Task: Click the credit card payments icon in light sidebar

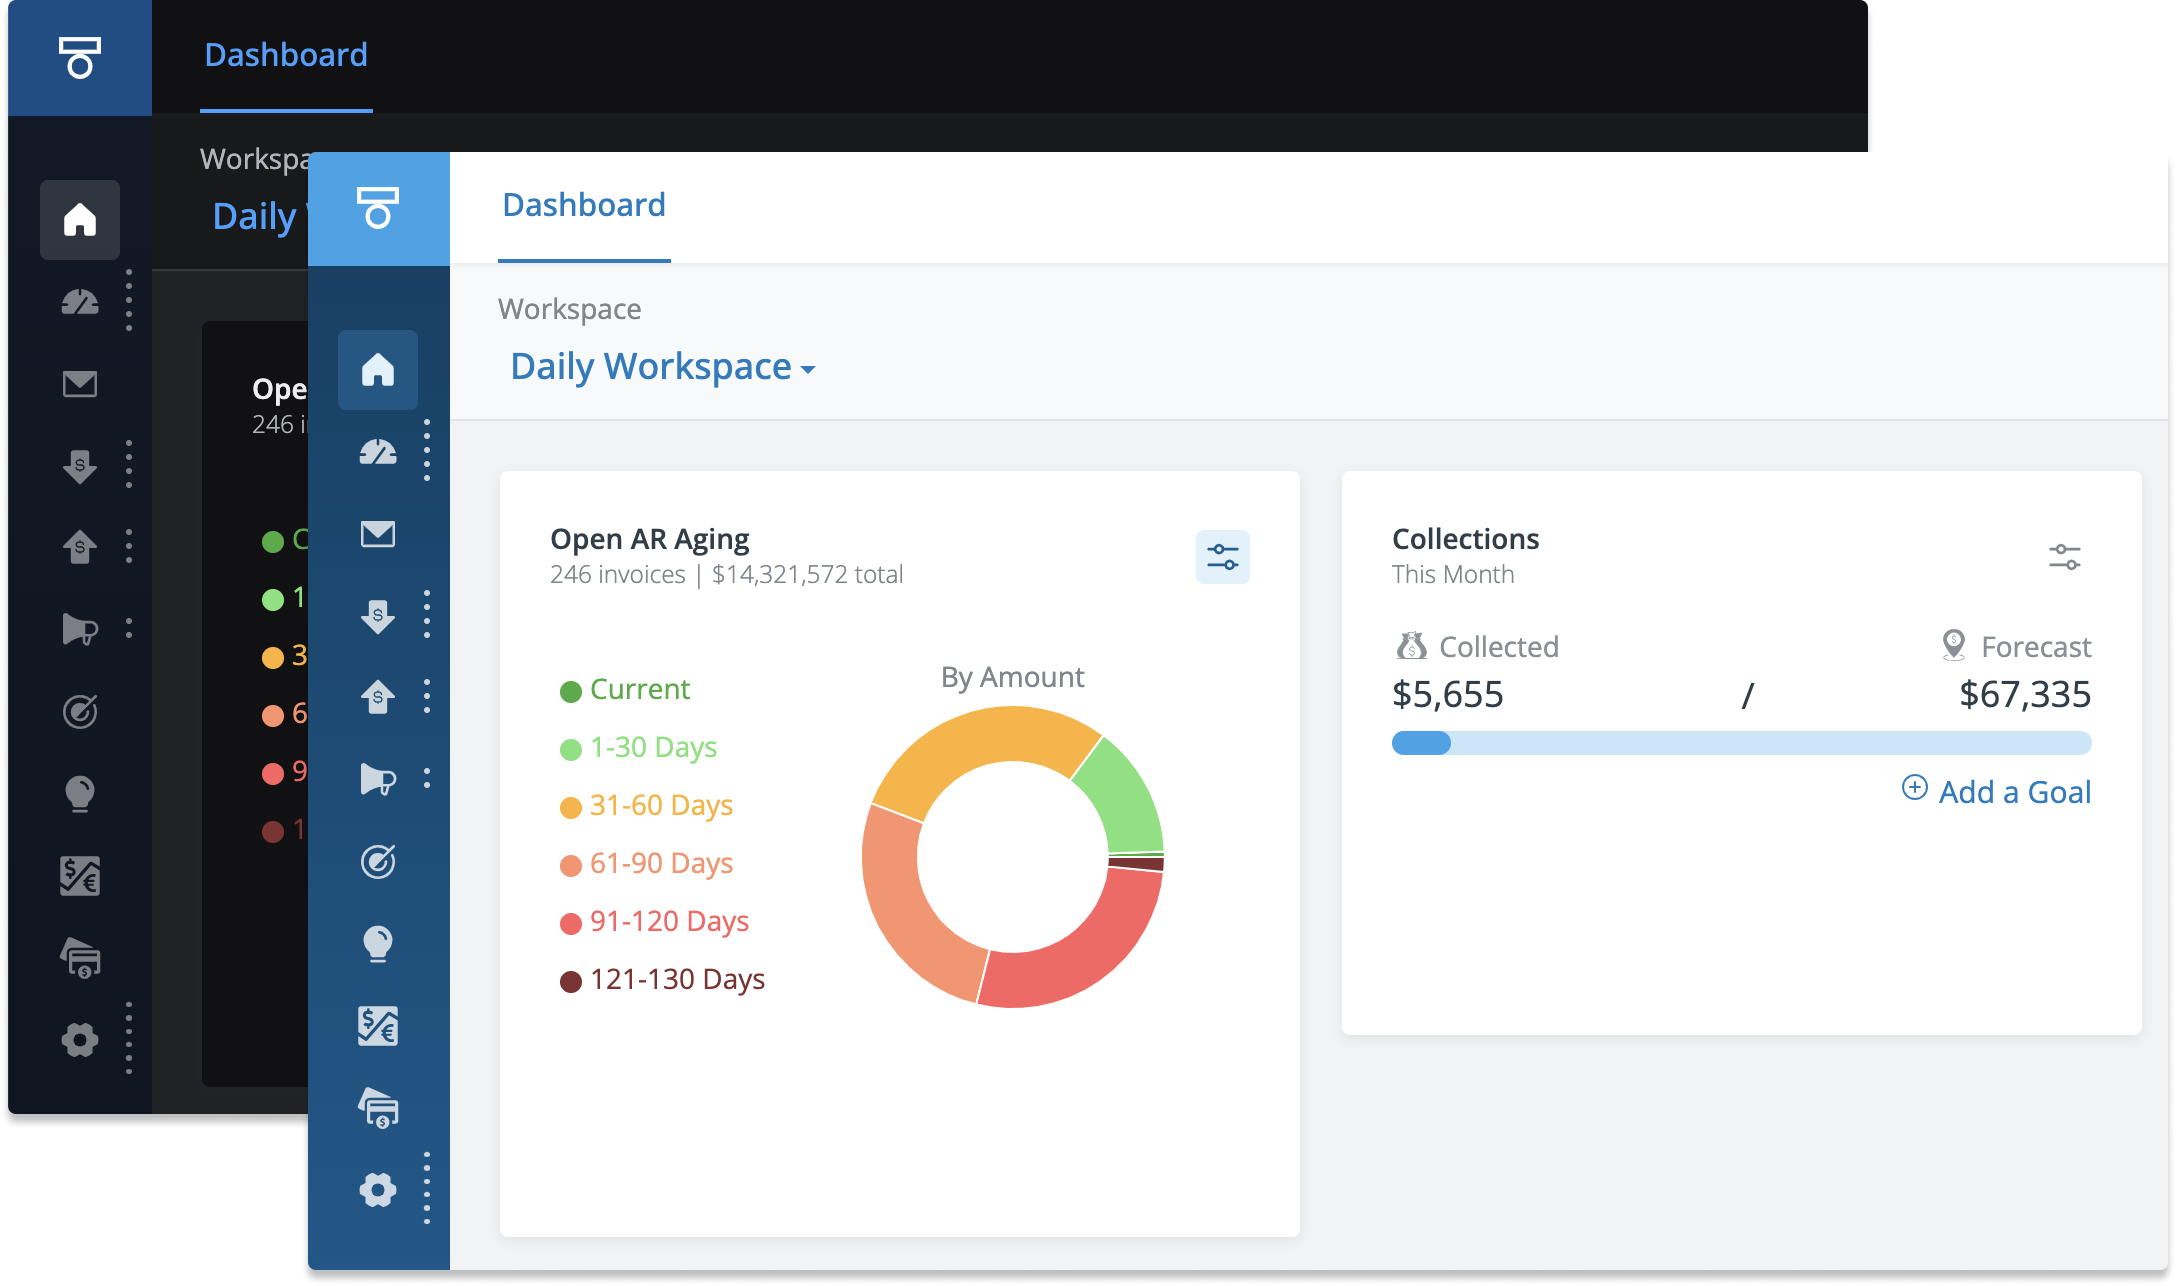Action: click(x=377, y=1108)
